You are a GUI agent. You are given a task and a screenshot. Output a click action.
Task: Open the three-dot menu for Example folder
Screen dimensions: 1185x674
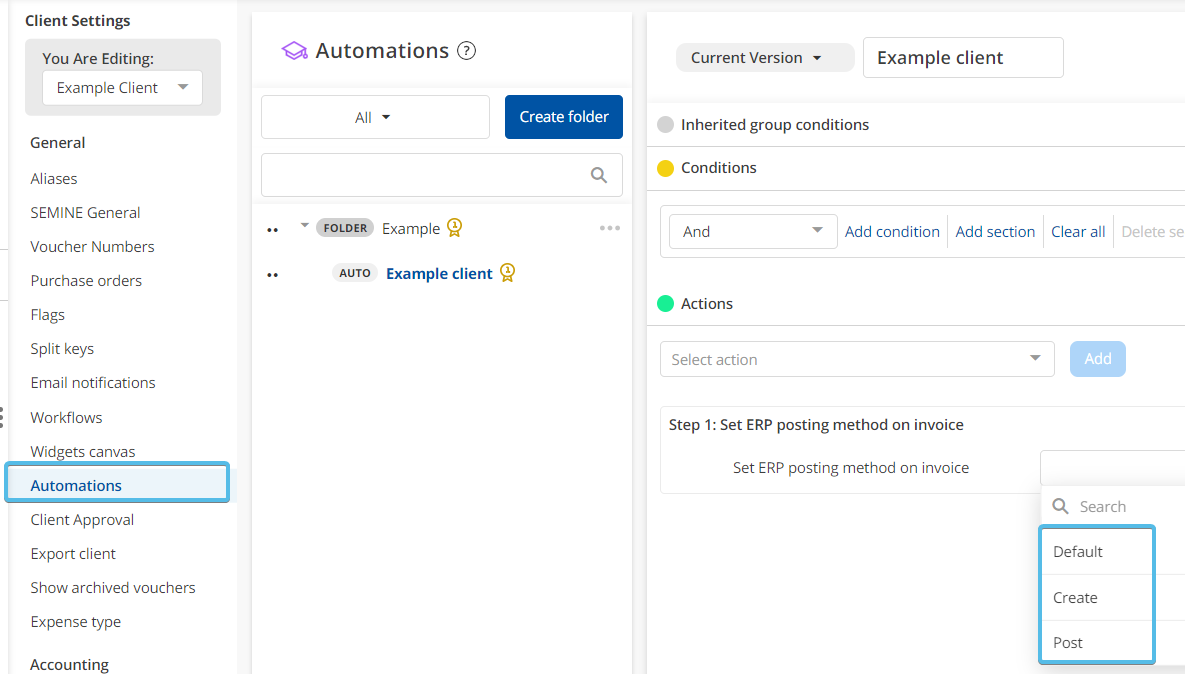click(609, 228)
